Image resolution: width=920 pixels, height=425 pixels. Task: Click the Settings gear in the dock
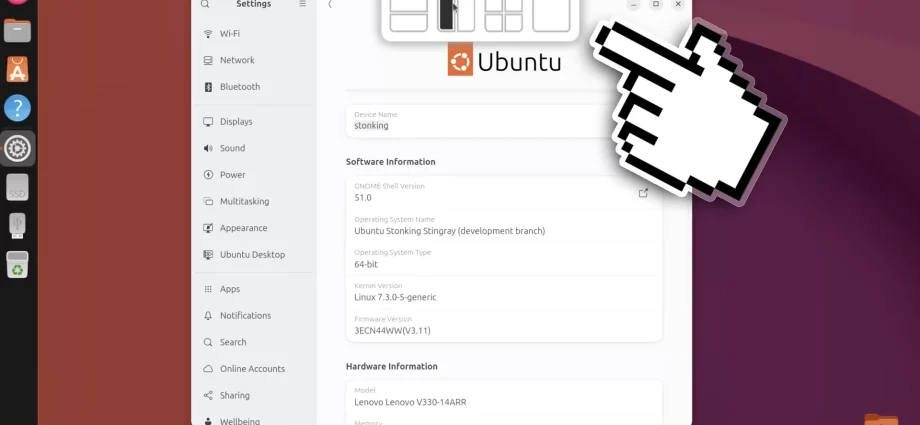pyautogui.click(x=18, y=149)
